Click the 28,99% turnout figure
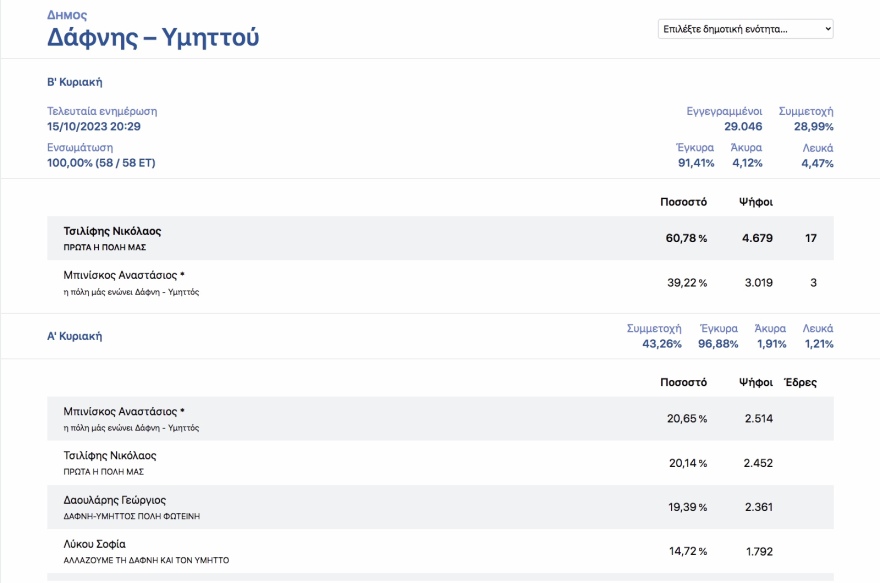 [x=813, y=127]
